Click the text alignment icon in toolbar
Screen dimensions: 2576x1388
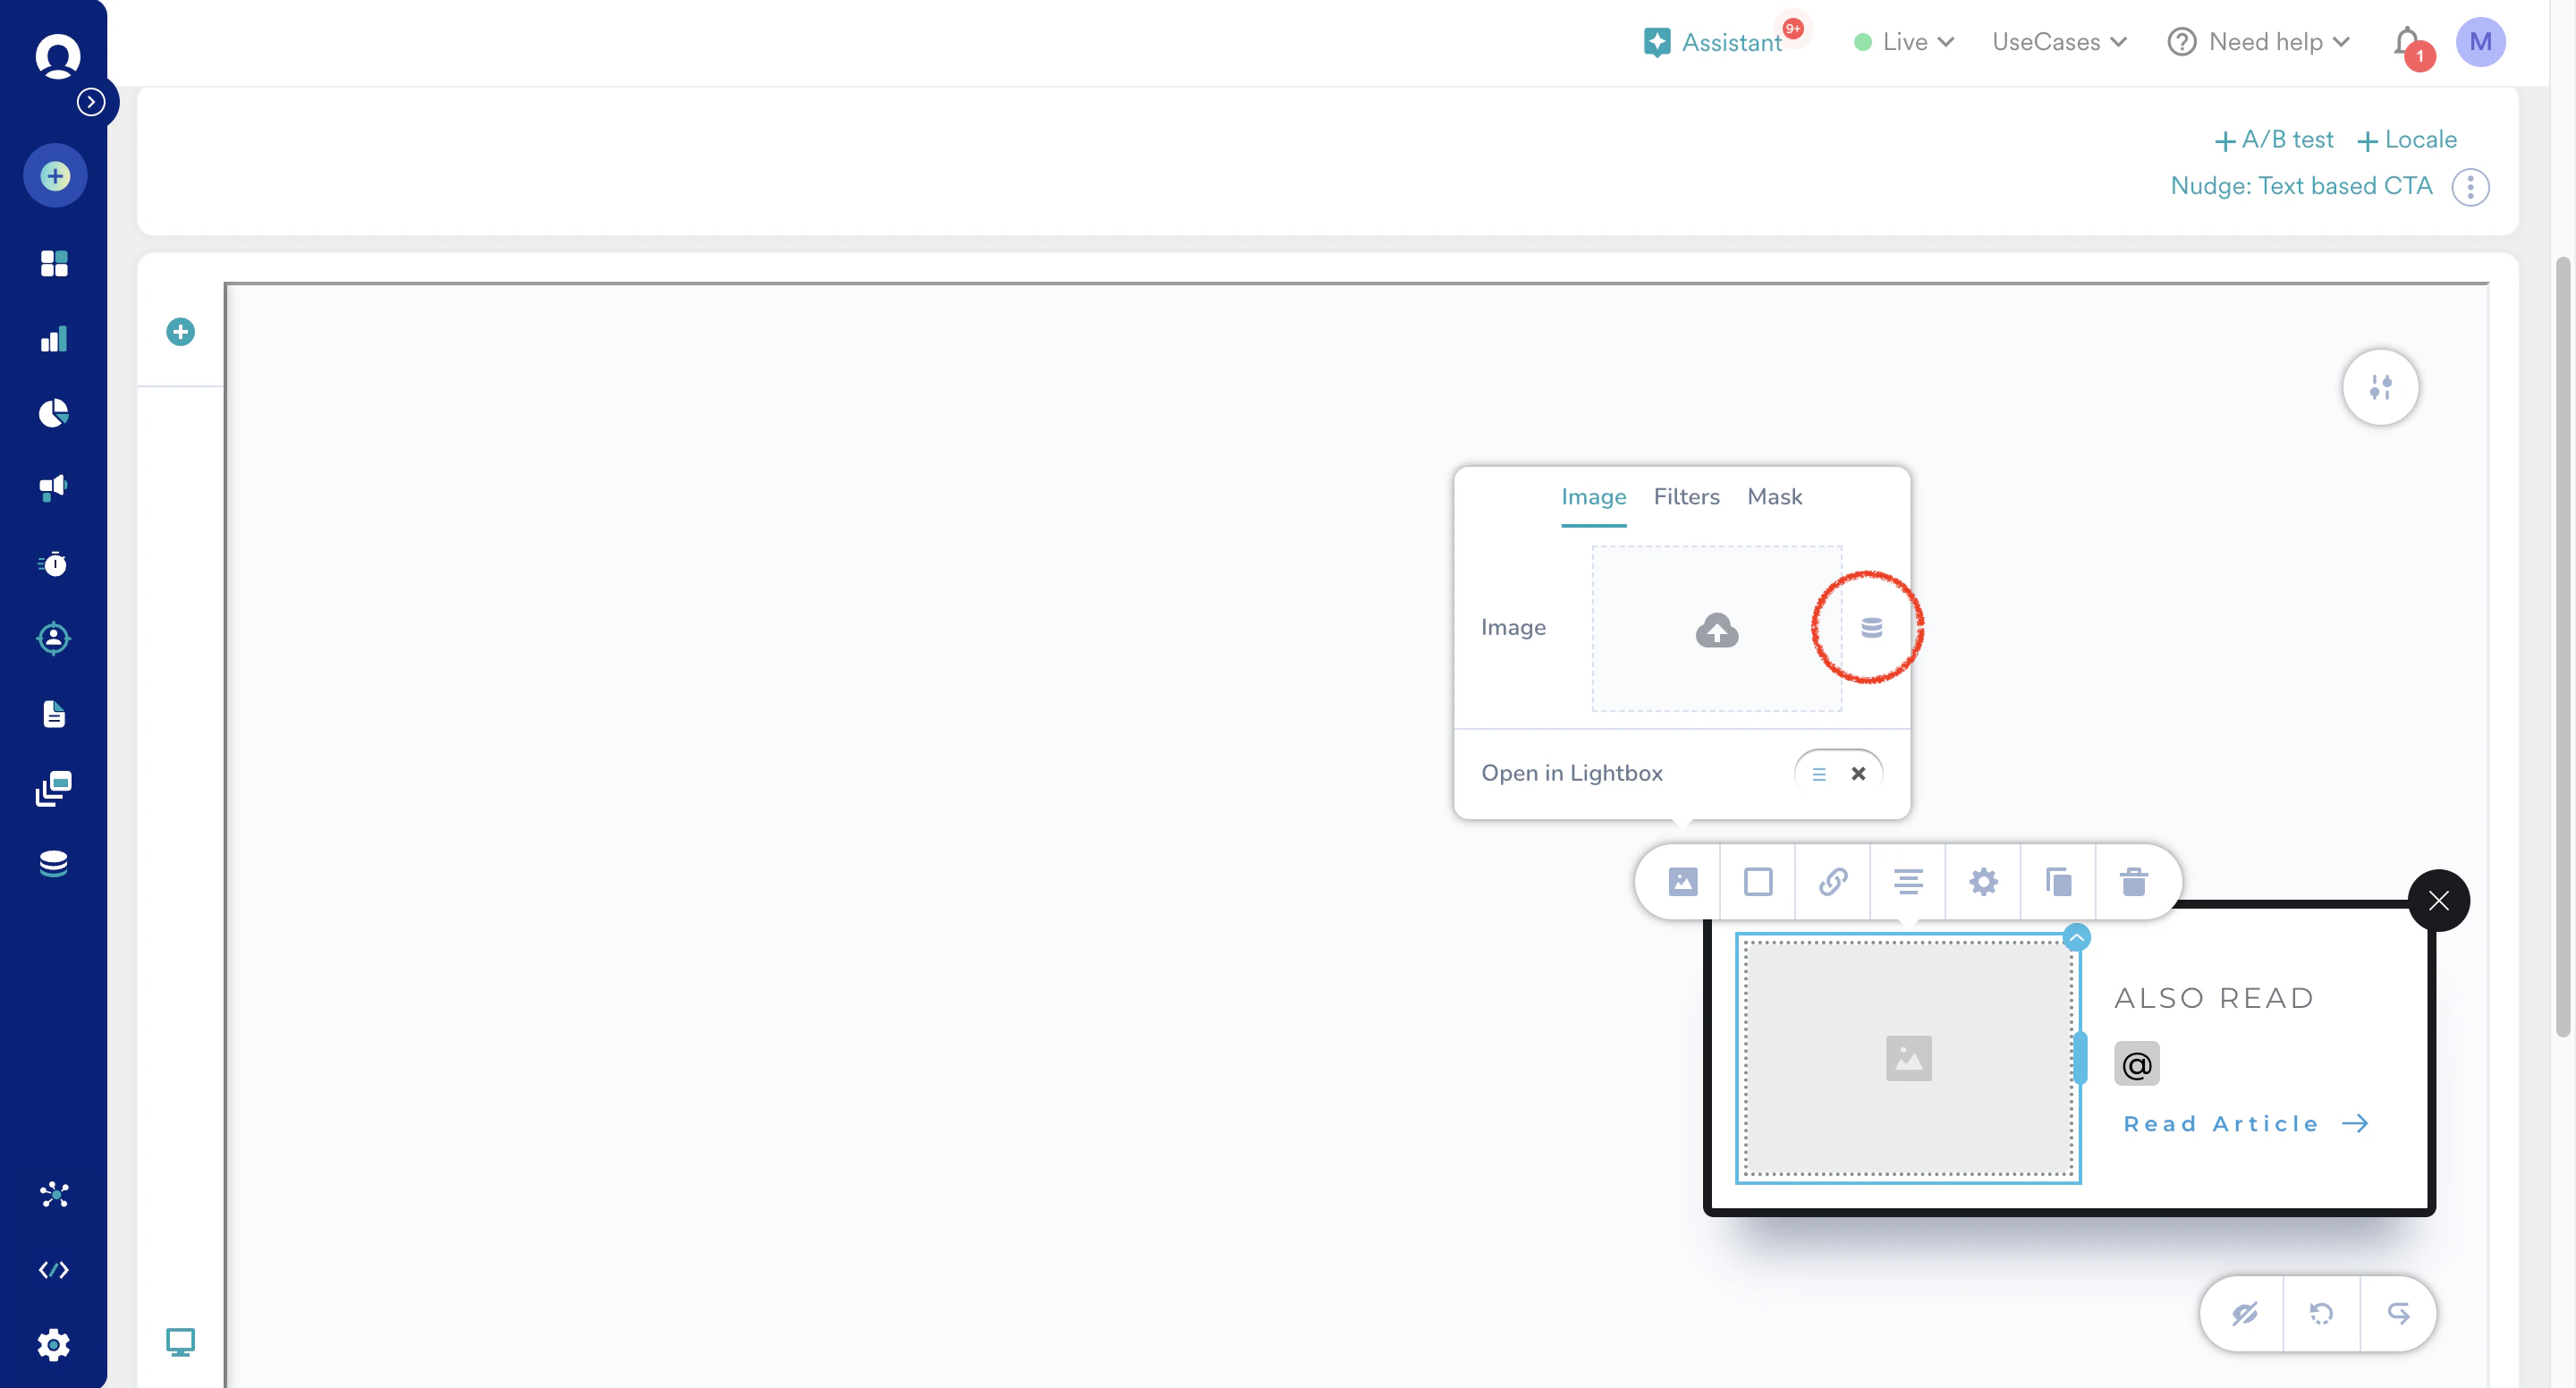tap(1907, 881)
